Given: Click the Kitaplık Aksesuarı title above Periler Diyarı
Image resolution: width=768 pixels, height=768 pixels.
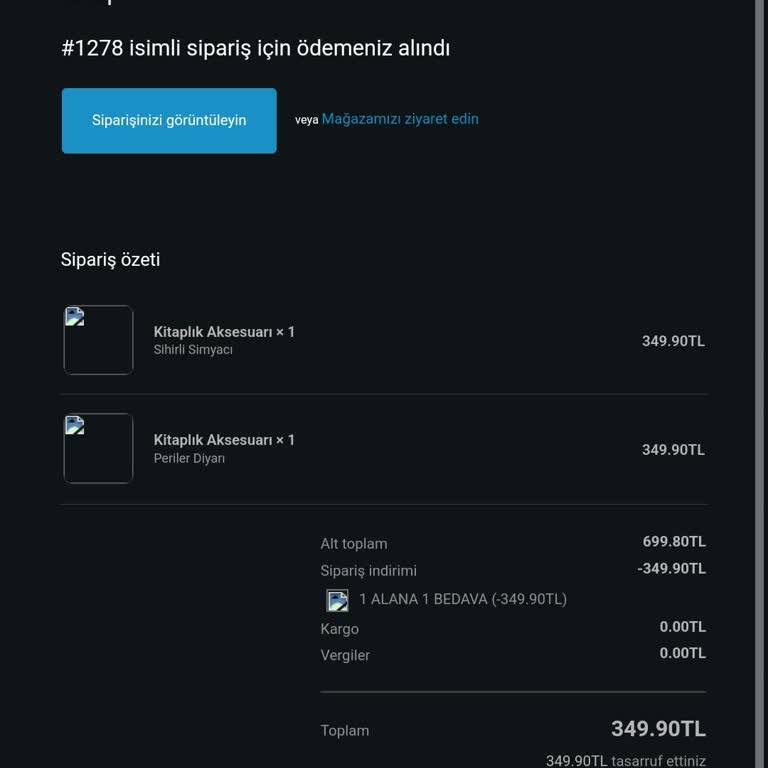Looking at the screenshot, I should [224, 440].
